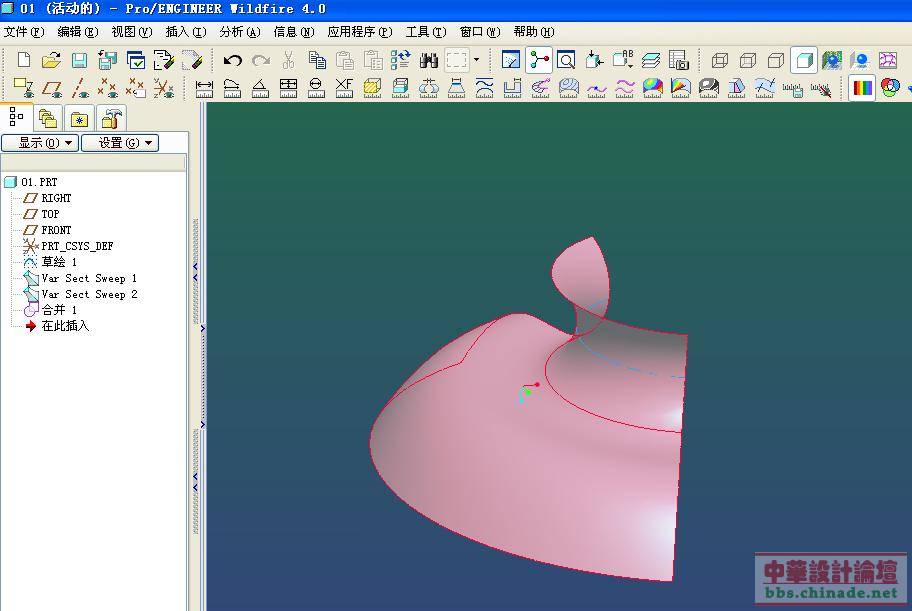The width and height of the screenshot is (912, 611).
Task: Create a new file with blank page icon
Action: pyautogui.click(x=24, y=60)
